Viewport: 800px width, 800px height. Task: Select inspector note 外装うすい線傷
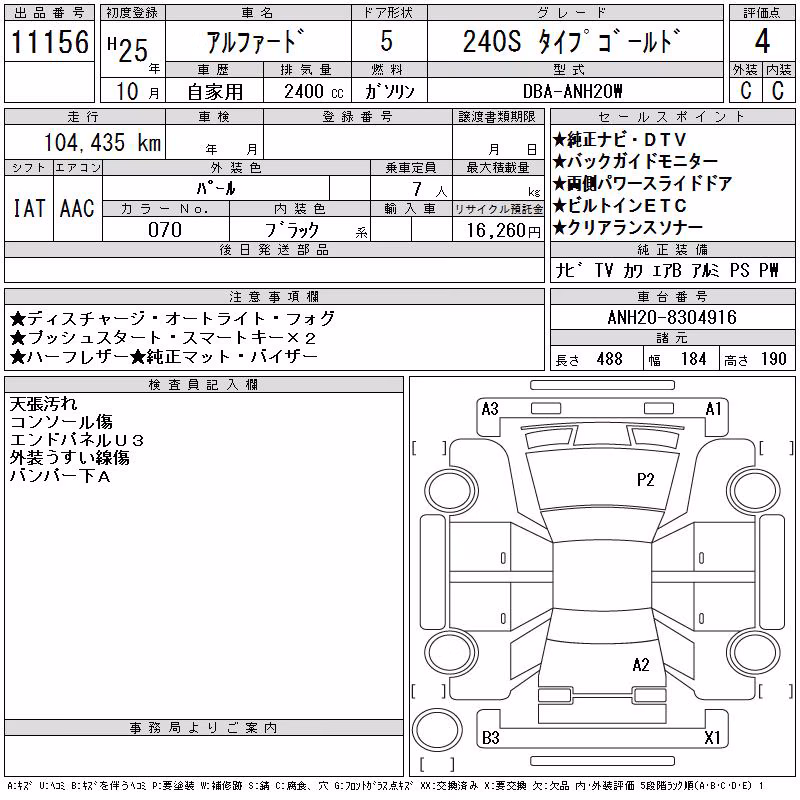click(69, 458)
